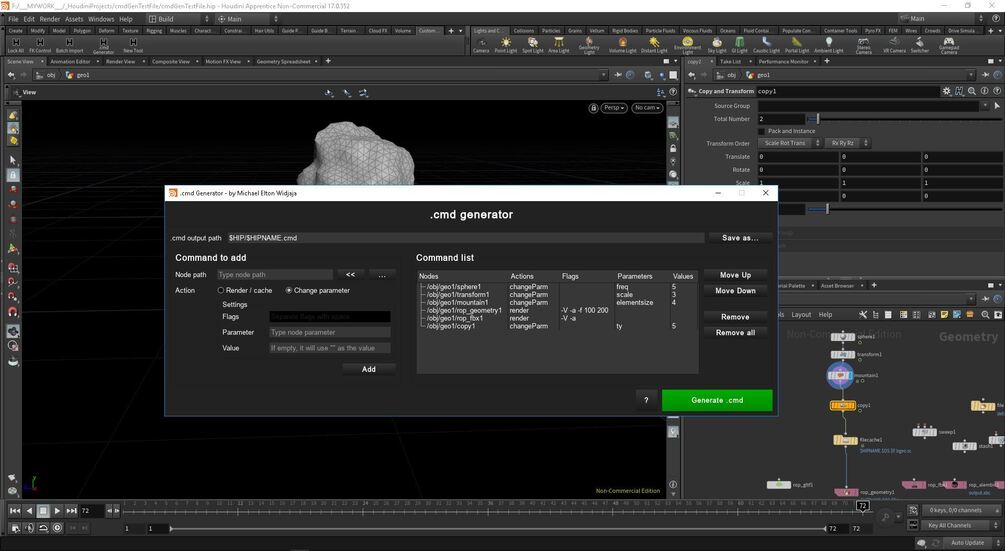Click the FK Control shelf tool
This screenshot has height=551, width=1005.
40,45
